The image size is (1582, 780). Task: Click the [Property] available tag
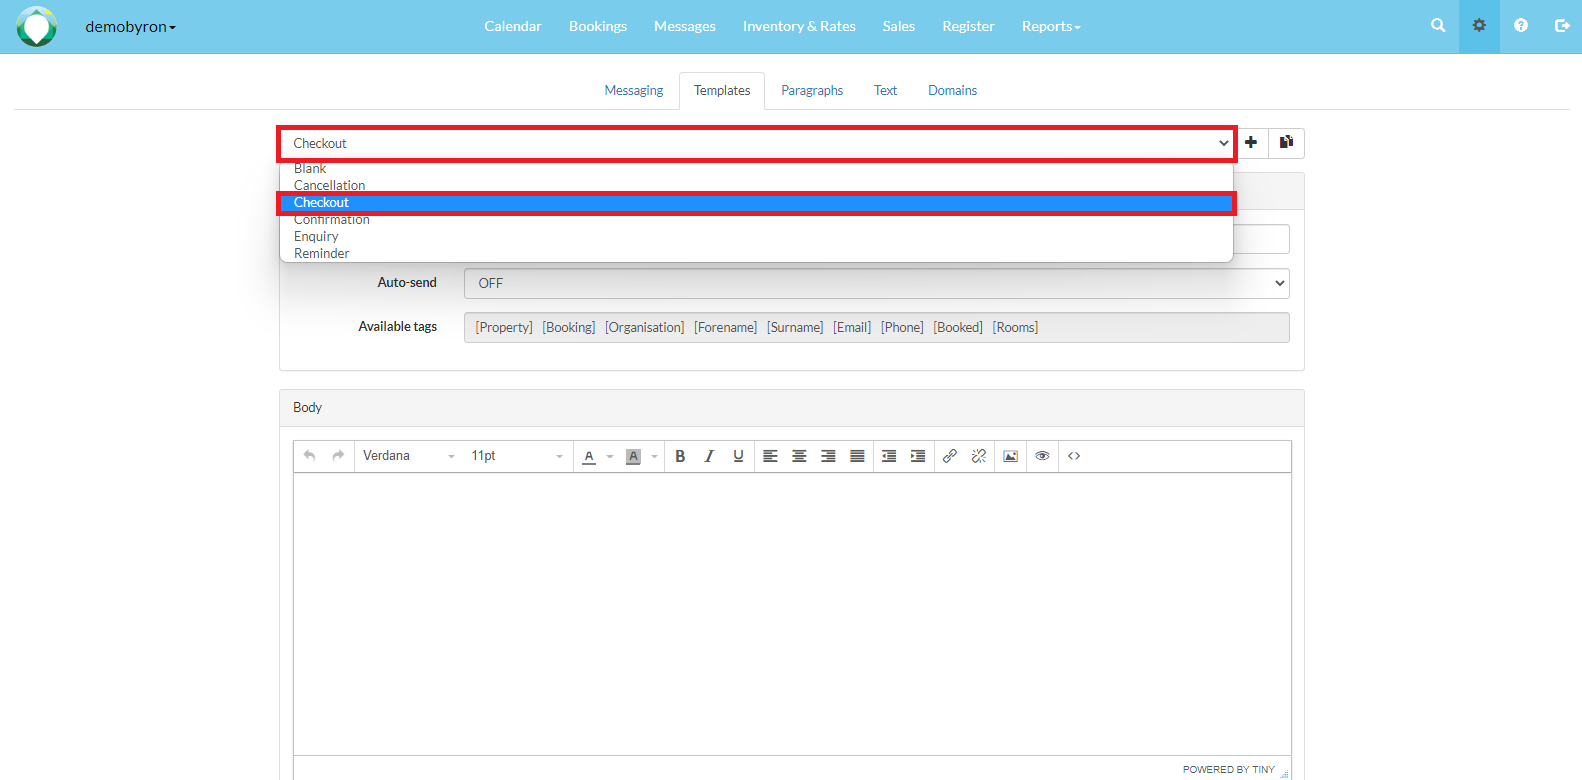pos(504,327)
